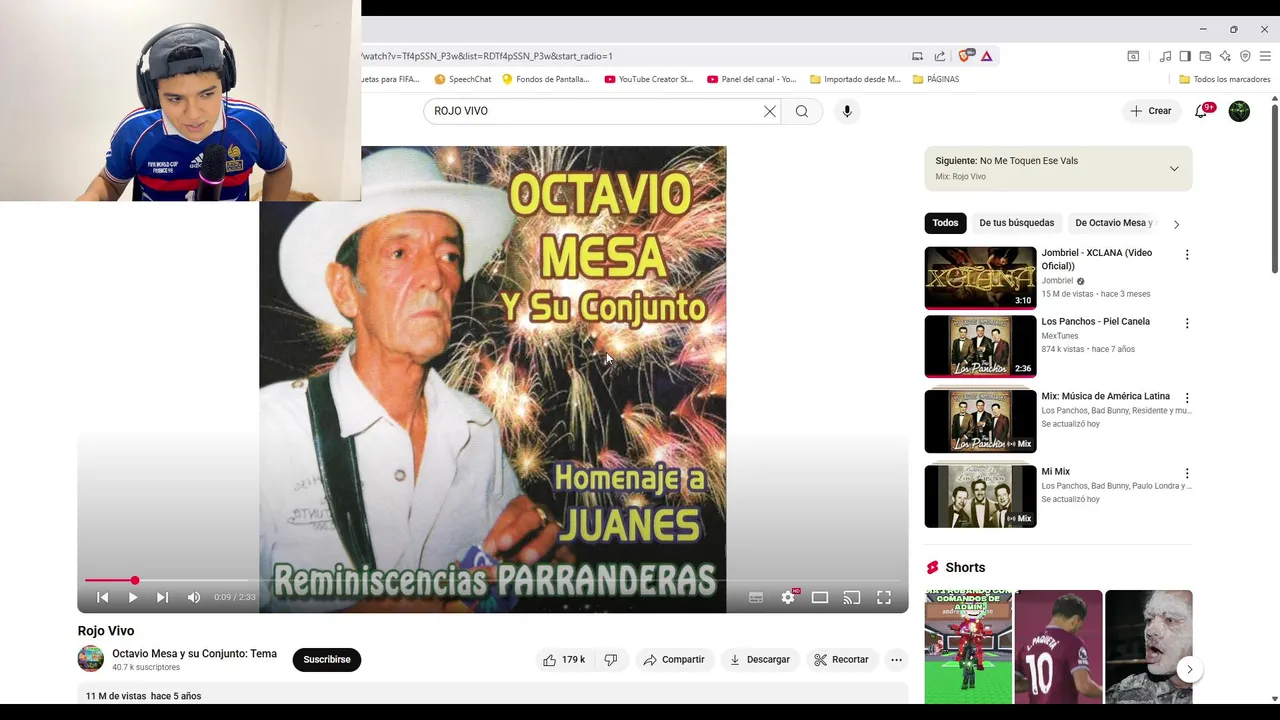Mute the video player volume
The height and width of the screenshot is (720, 1280).
pyautogui.click(x=194, y=597)
